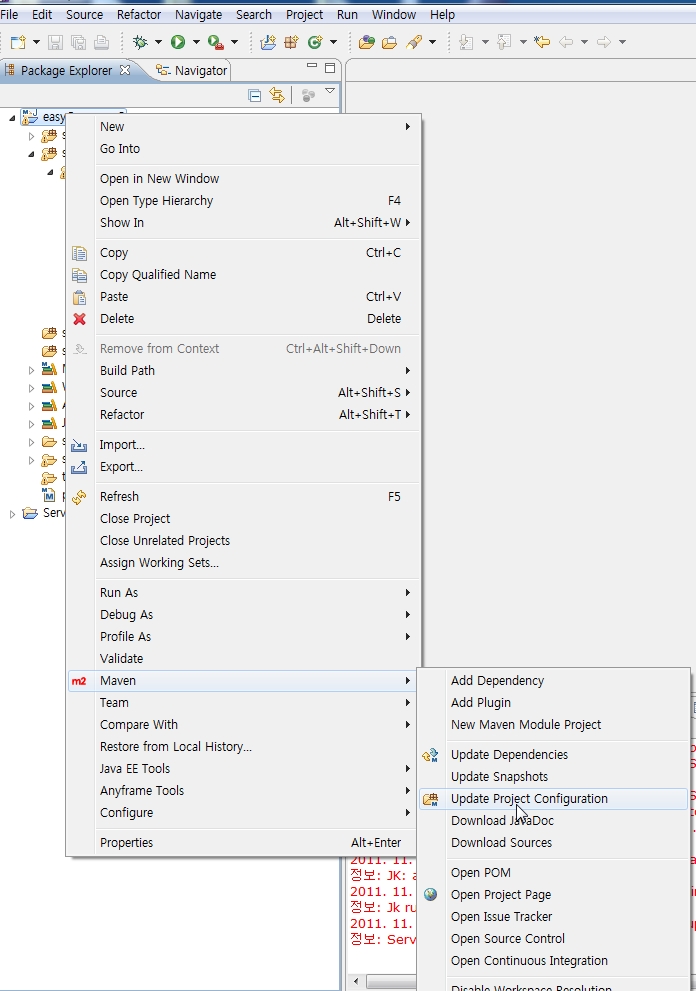The height and width of the screenshot is (991, 696).
Task: Click the Delete red X menu entry
Action: (x=116, y=319)
